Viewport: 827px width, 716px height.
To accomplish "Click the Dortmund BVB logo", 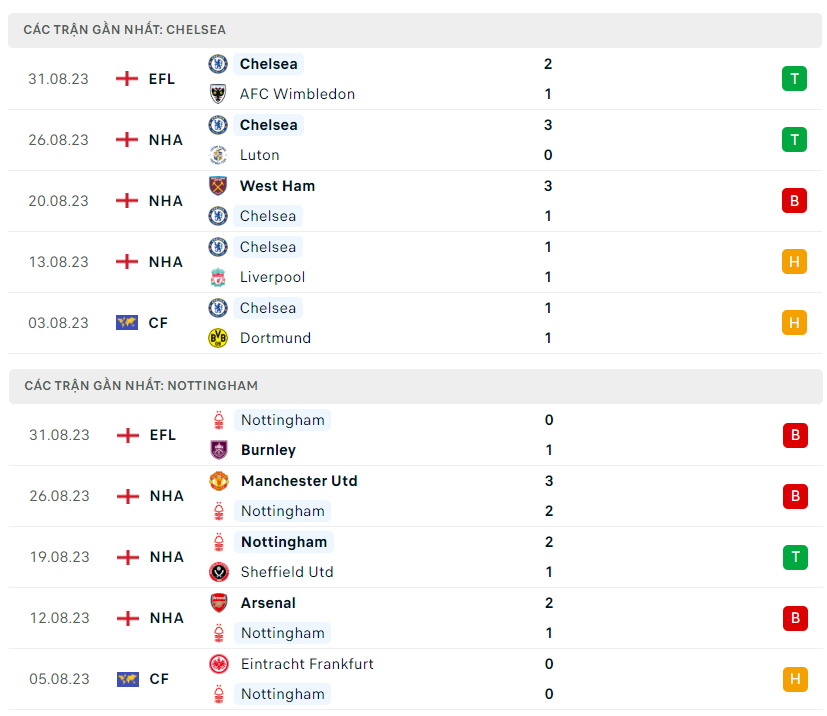I will tap(218, 338).
